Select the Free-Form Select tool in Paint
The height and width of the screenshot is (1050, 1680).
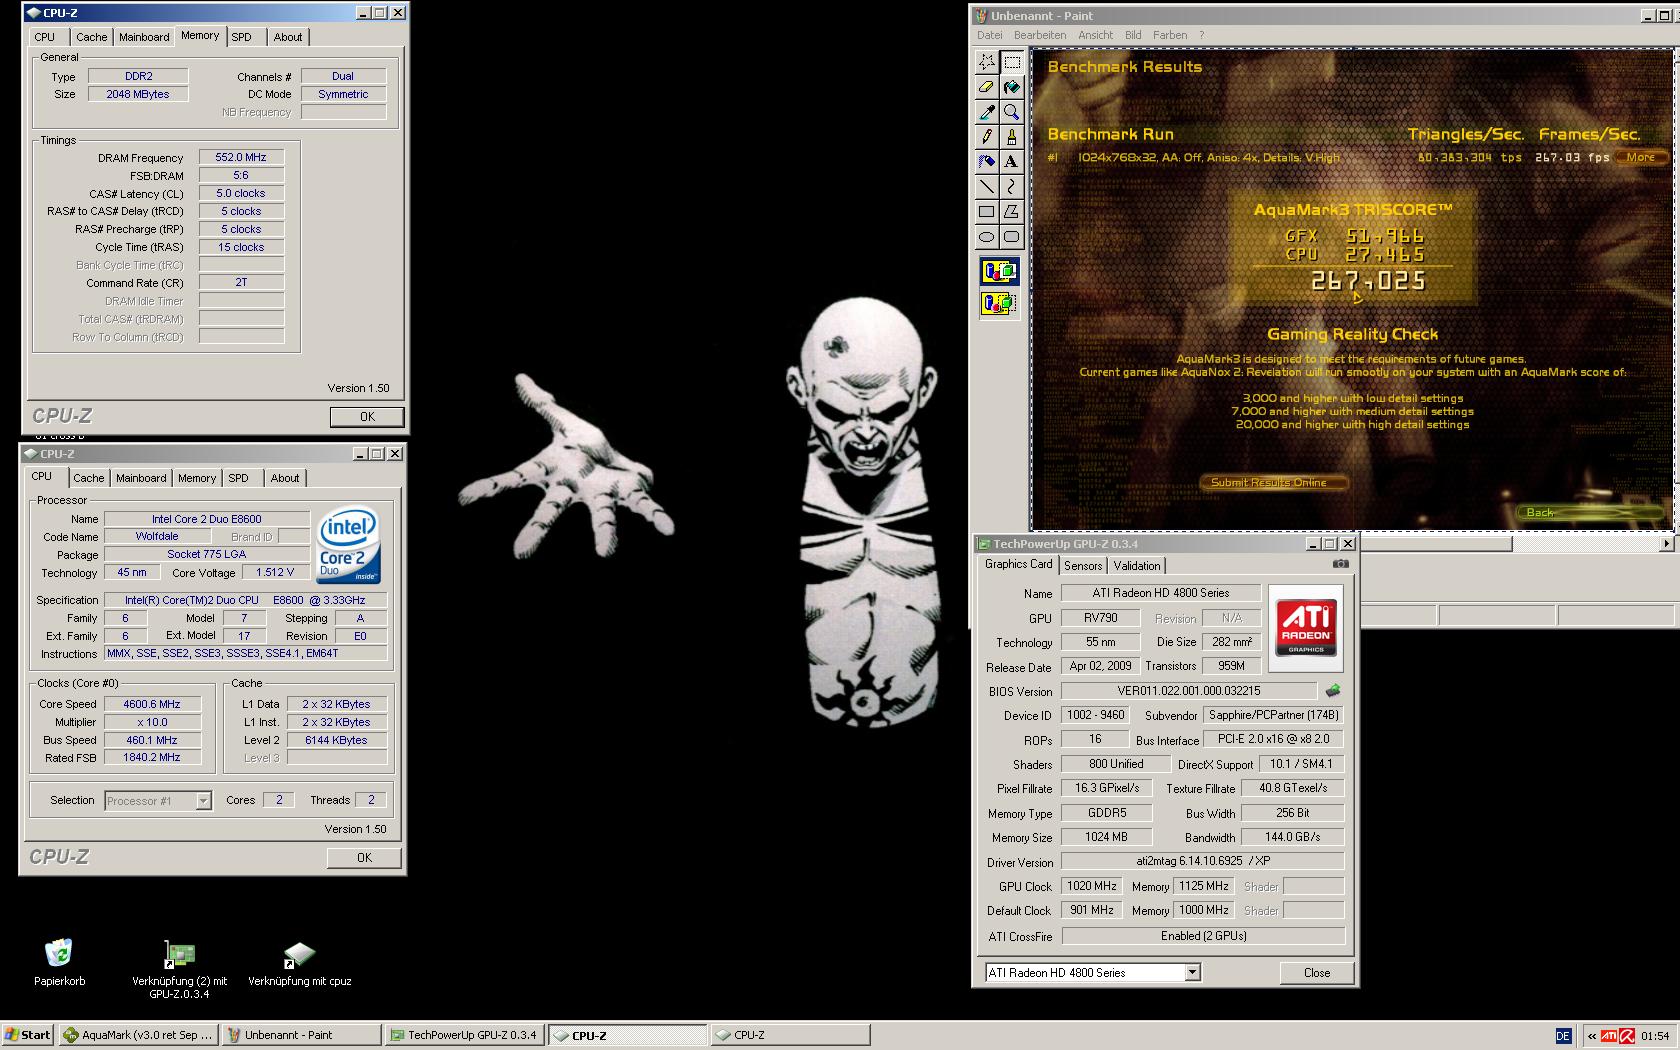pyautogui.click(x=986, y=62)
